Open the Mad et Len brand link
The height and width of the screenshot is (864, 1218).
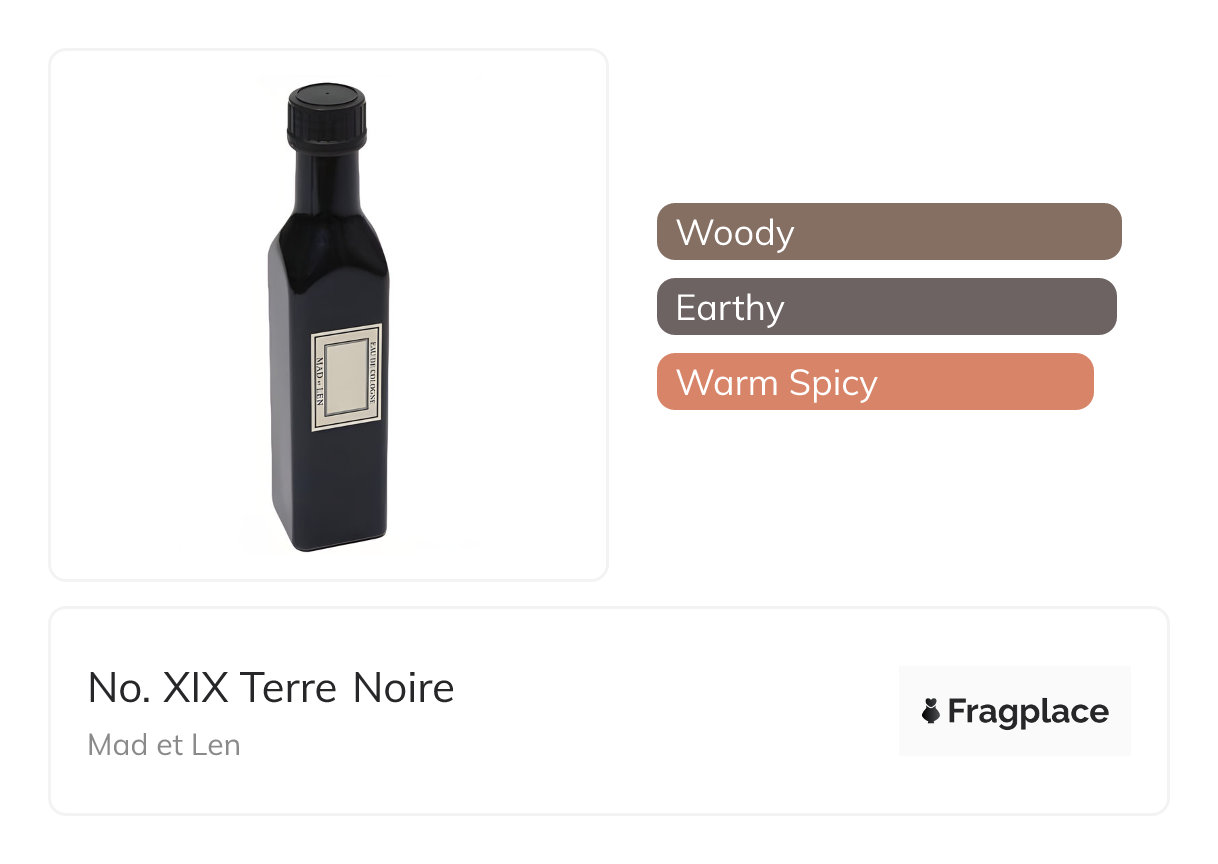[x=164, y=745]
